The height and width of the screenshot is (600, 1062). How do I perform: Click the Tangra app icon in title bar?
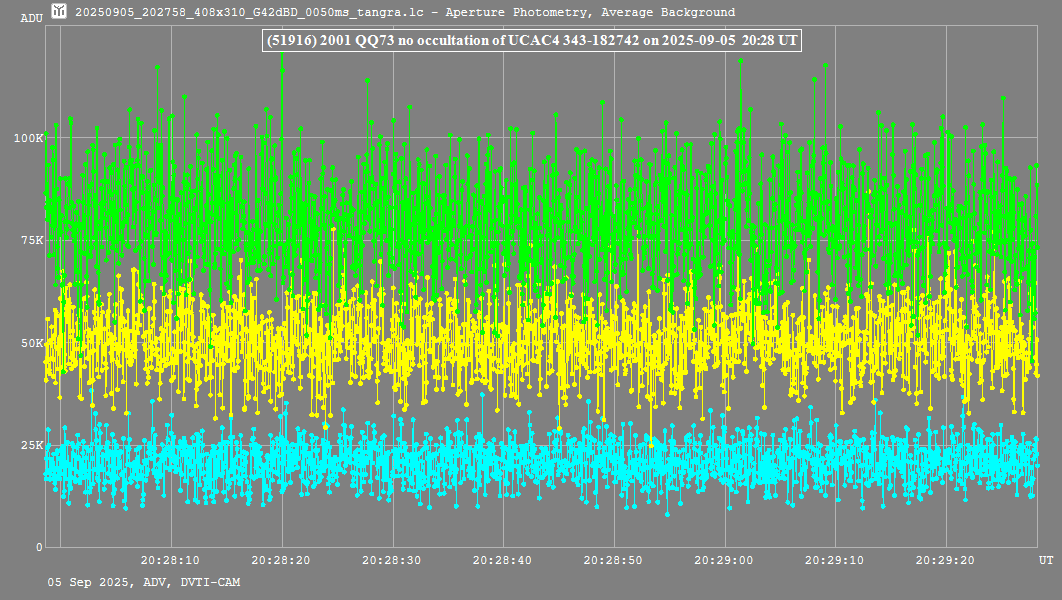coord(60,12)
